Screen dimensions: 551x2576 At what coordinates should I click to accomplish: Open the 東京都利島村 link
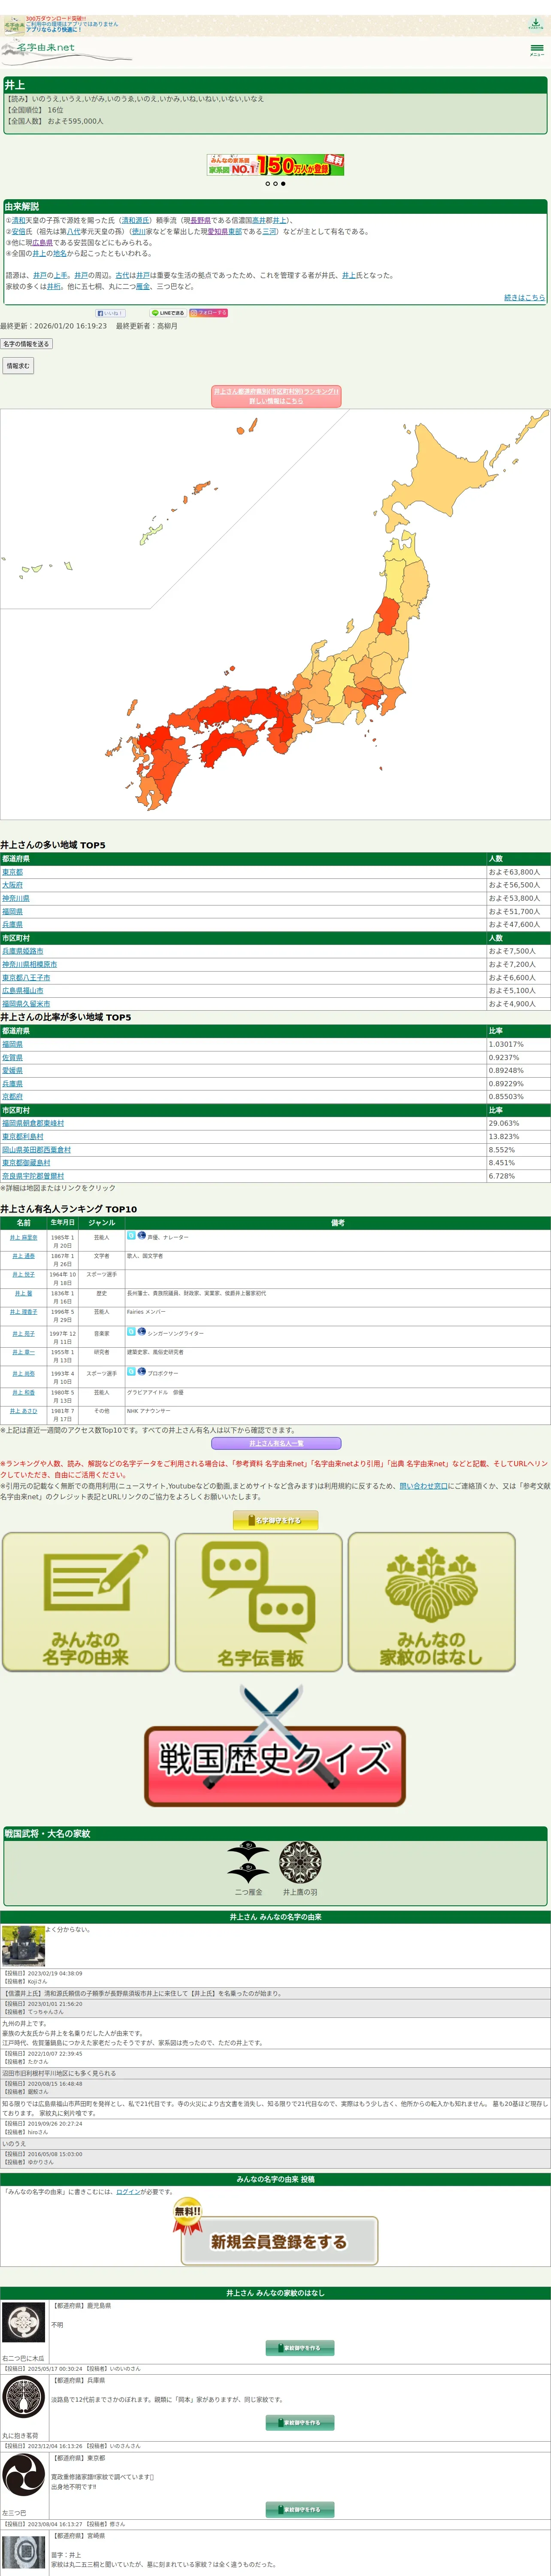coord(23,1136)
